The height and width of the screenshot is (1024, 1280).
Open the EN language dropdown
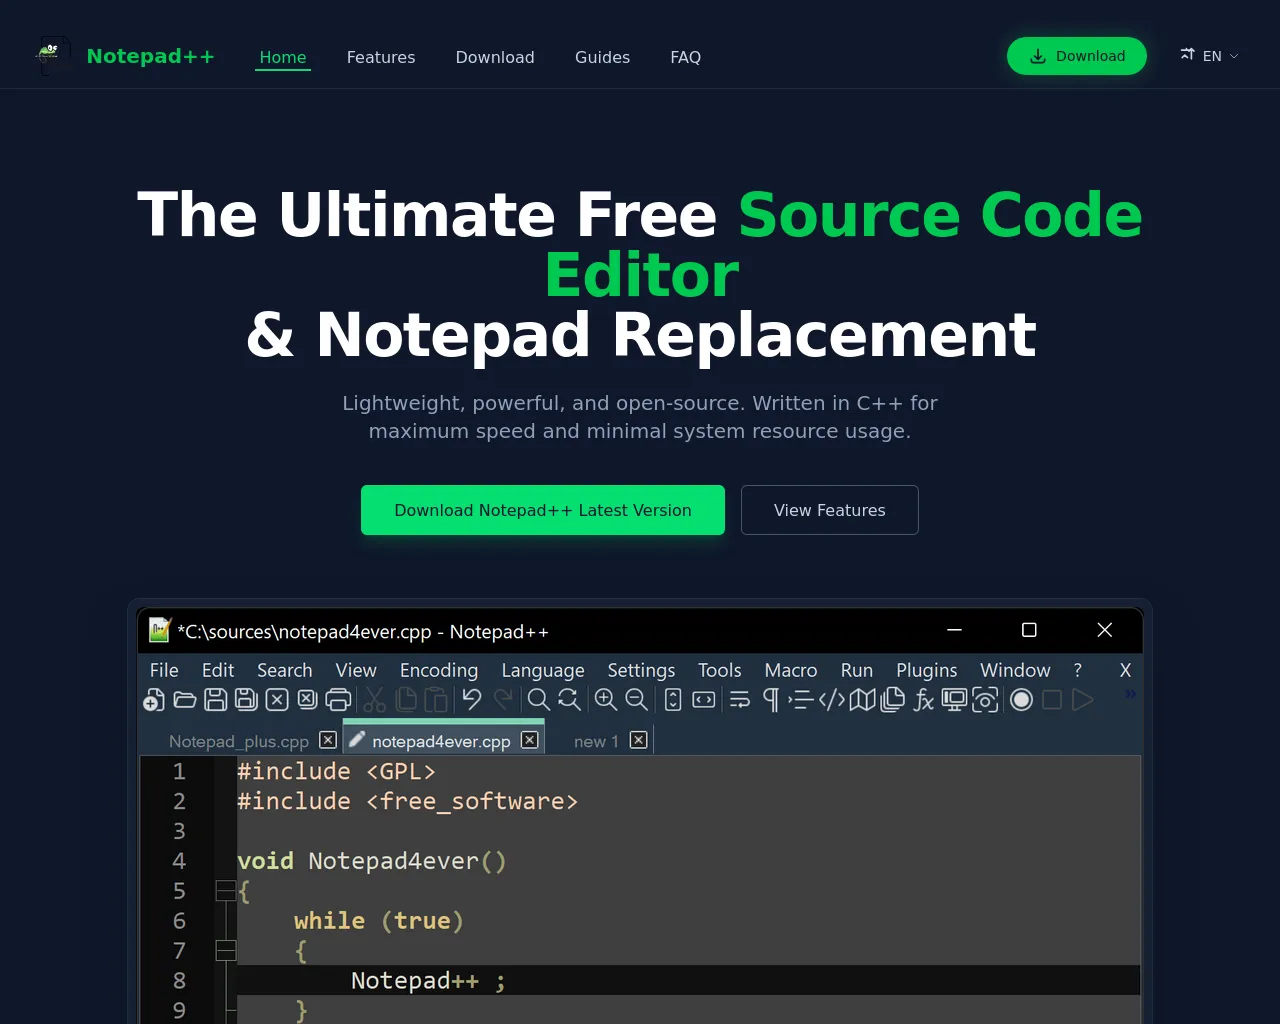click(x=1210, y=56)
